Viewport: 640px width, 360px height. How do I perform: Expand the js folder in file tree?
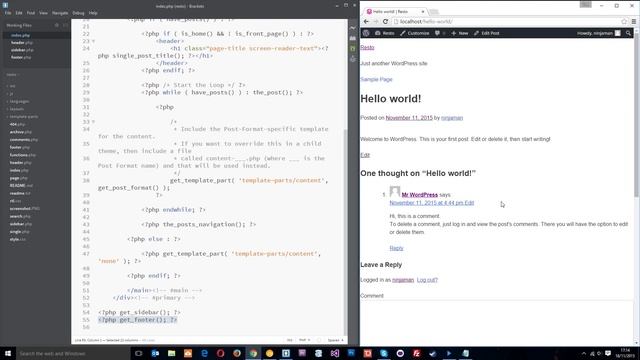[x=11, y=93]
